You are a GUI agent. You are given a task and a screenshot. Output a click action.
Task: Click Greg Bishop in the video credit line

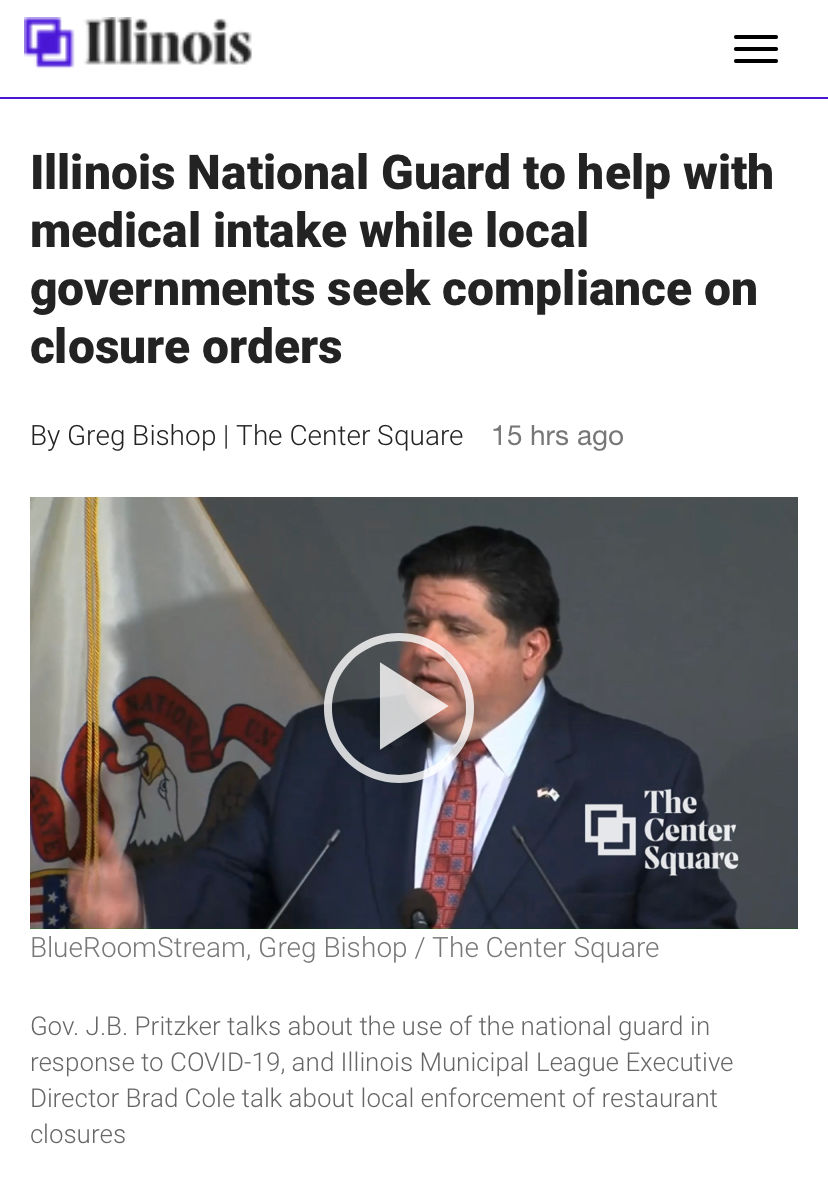click(332, 947)
